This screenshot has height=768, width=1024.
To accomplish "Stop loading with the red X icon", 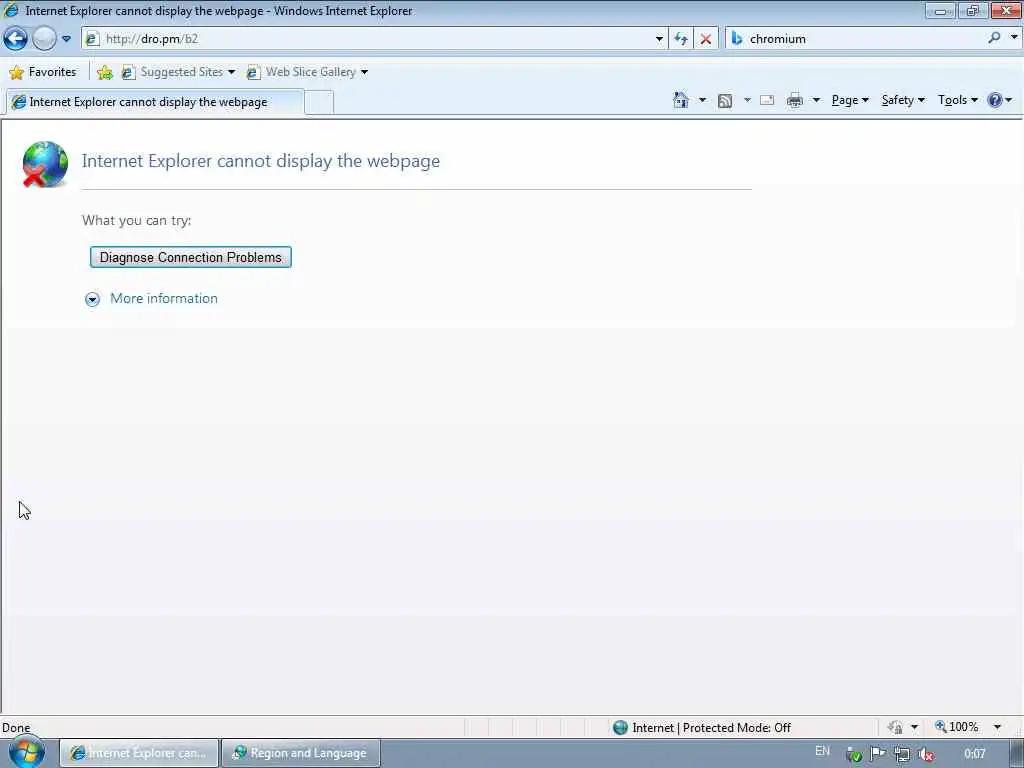I will 705,39.
